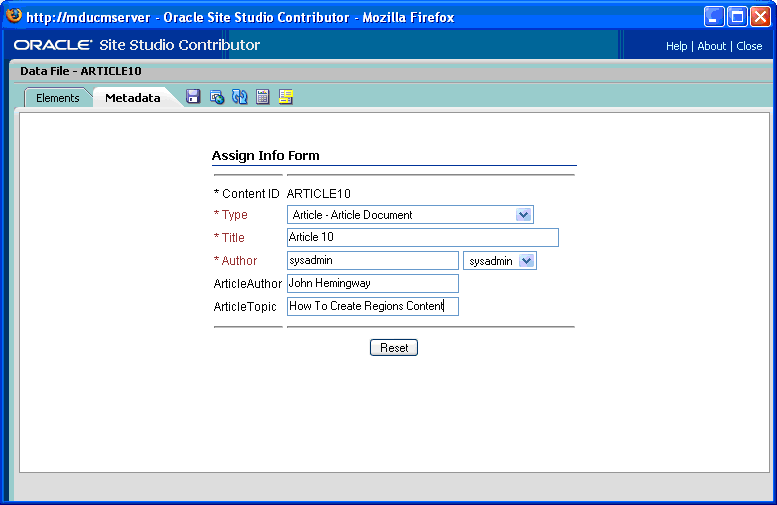Click the yellow-highlighted document icon
The width and height of the screenshot is (777, 505).
tap(286, 97)
